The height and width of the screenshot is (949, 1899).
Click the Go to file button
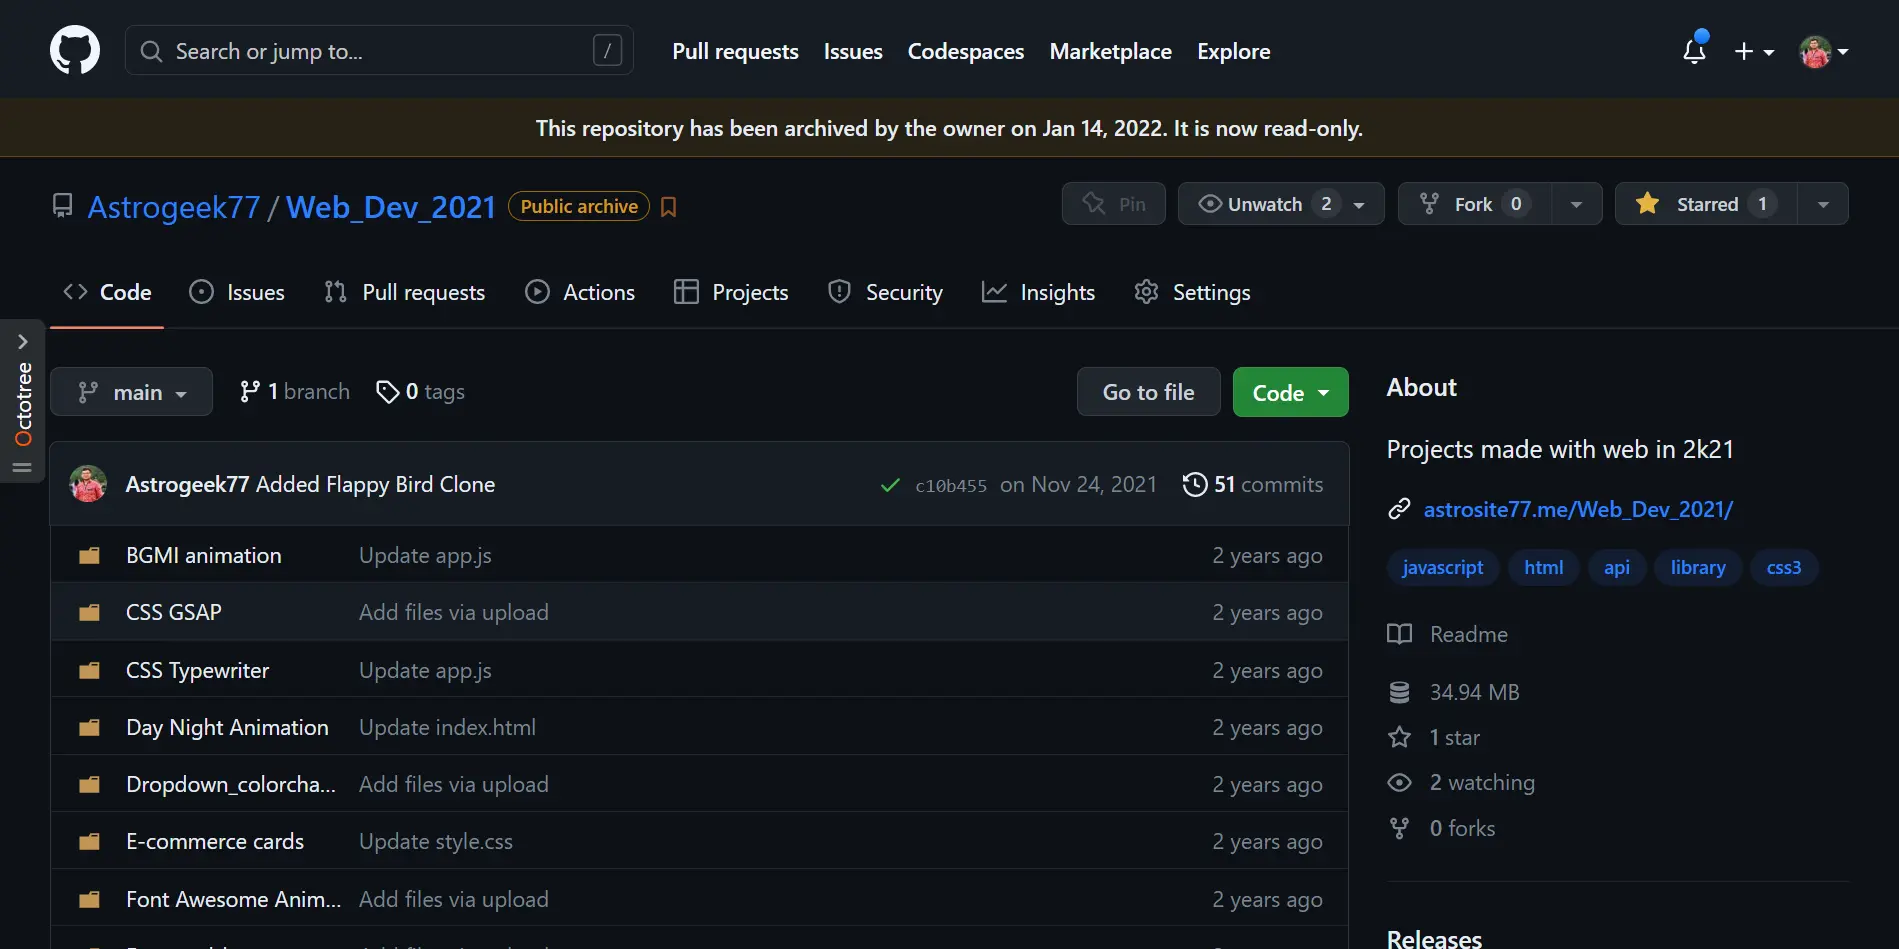coord(1148,393)
